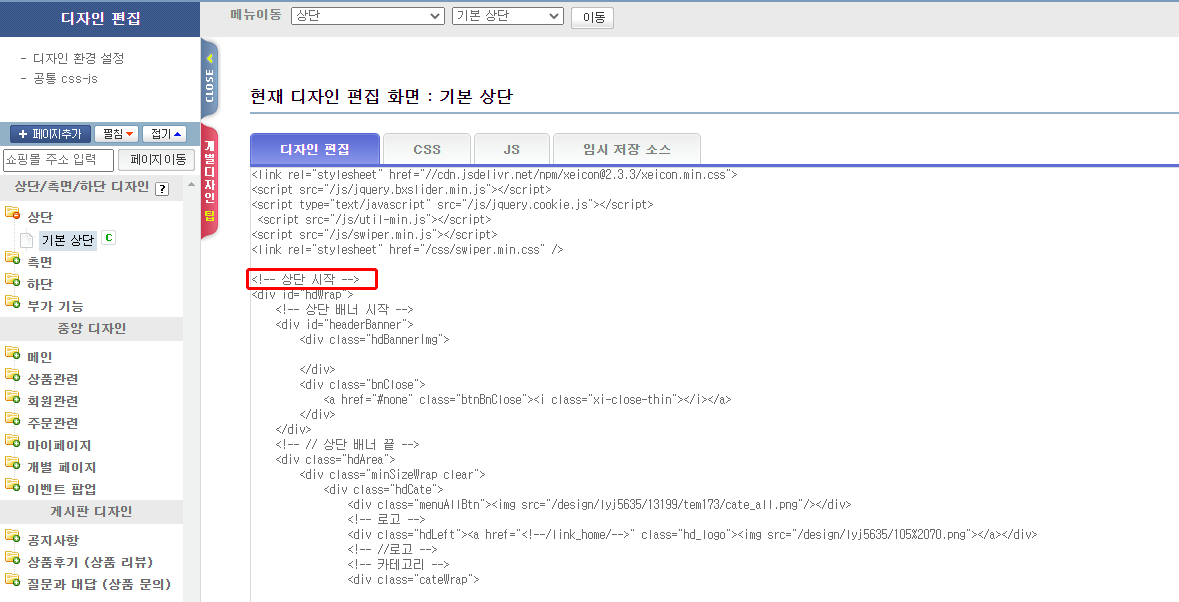This screenshot has width=1179, height=602.
Task: Expand the 개별 페이지 folder icon
Action: (12, 463)
